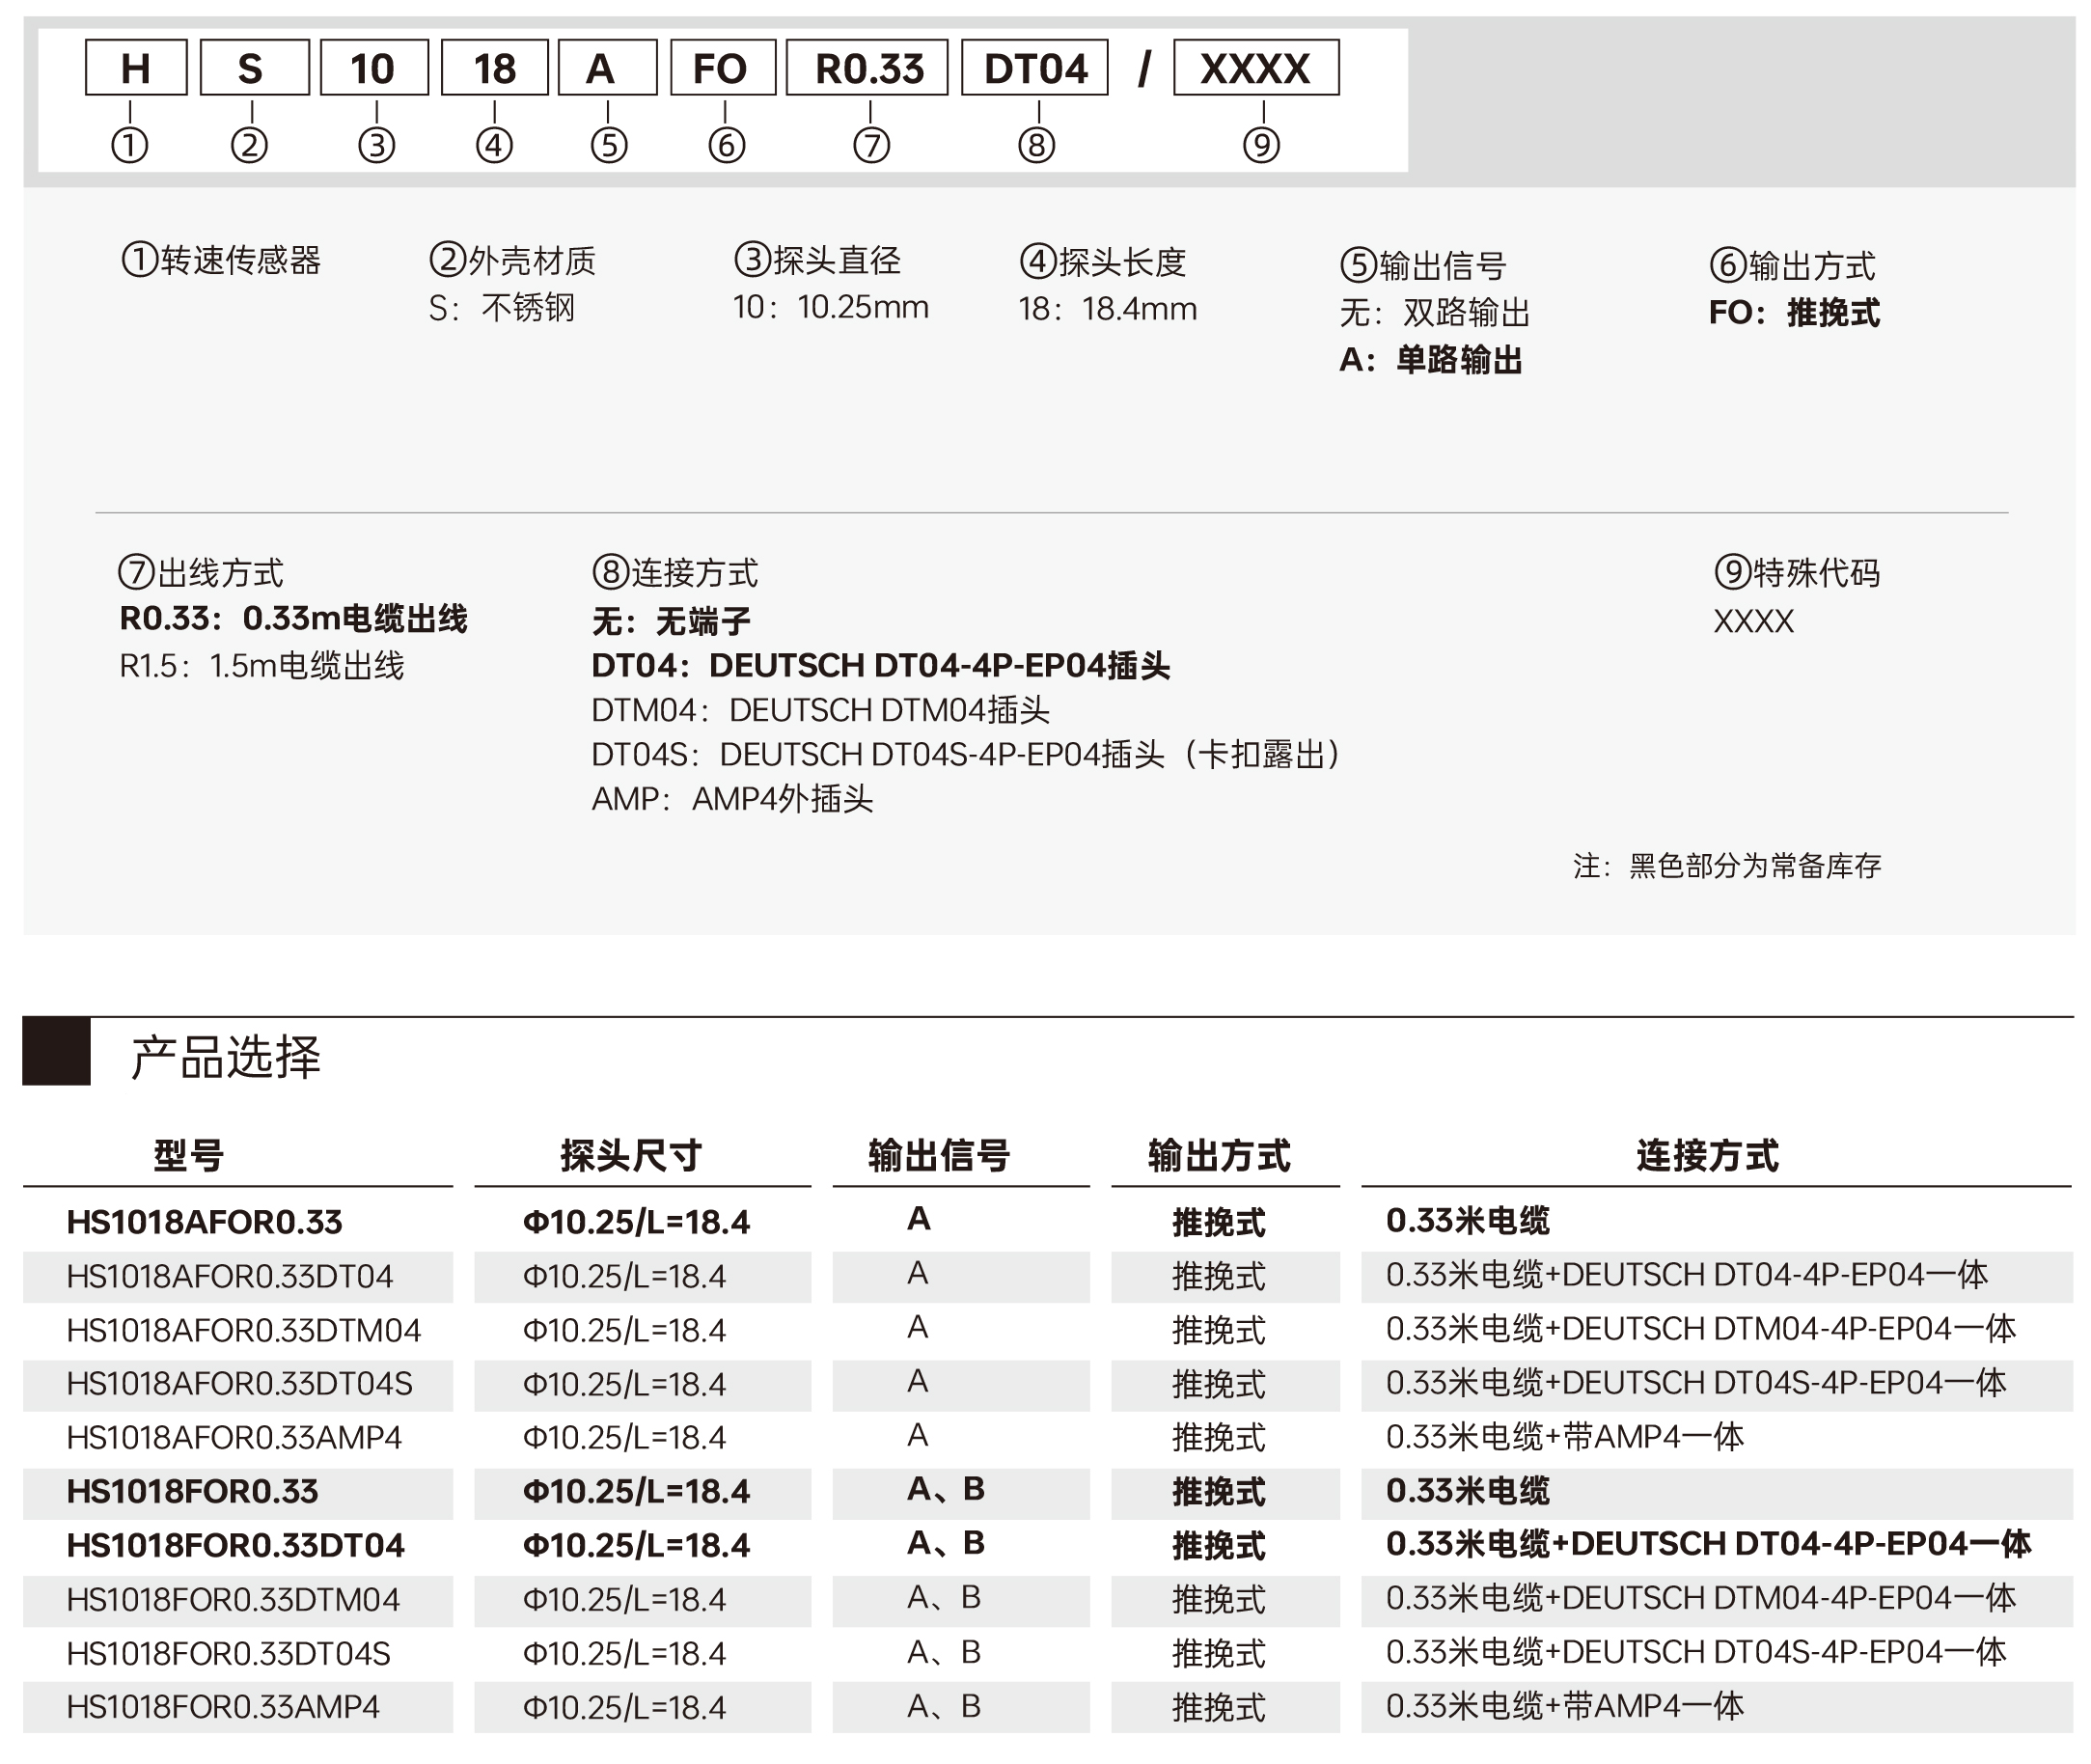Click the 'FO' code box
Viewport: 2091px width, 1764px height.
pyautogui.click(x=723, y=67)
